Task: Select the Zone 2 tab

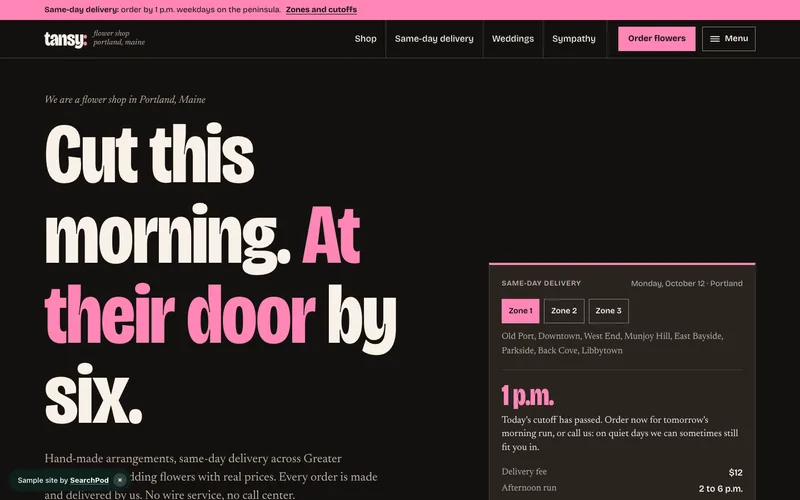Action: pos(564,311)
